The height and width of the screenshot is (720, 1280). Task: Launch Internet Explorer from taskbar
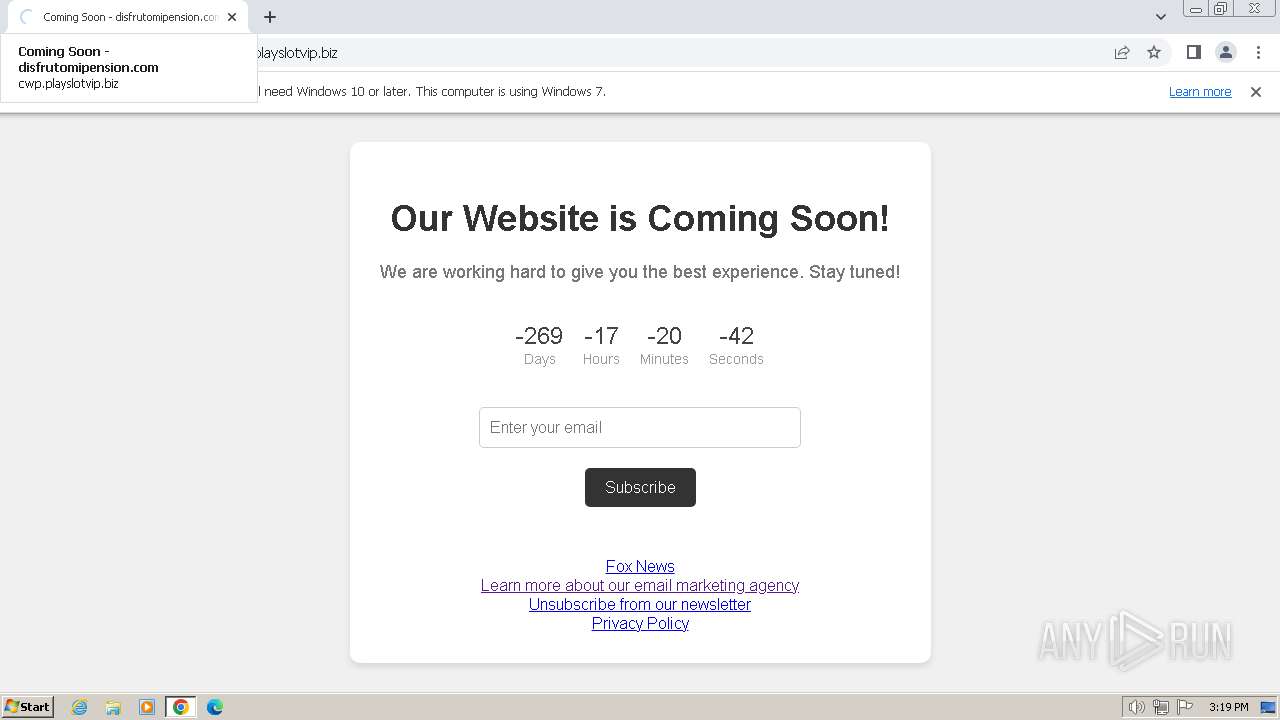point(80,707)
